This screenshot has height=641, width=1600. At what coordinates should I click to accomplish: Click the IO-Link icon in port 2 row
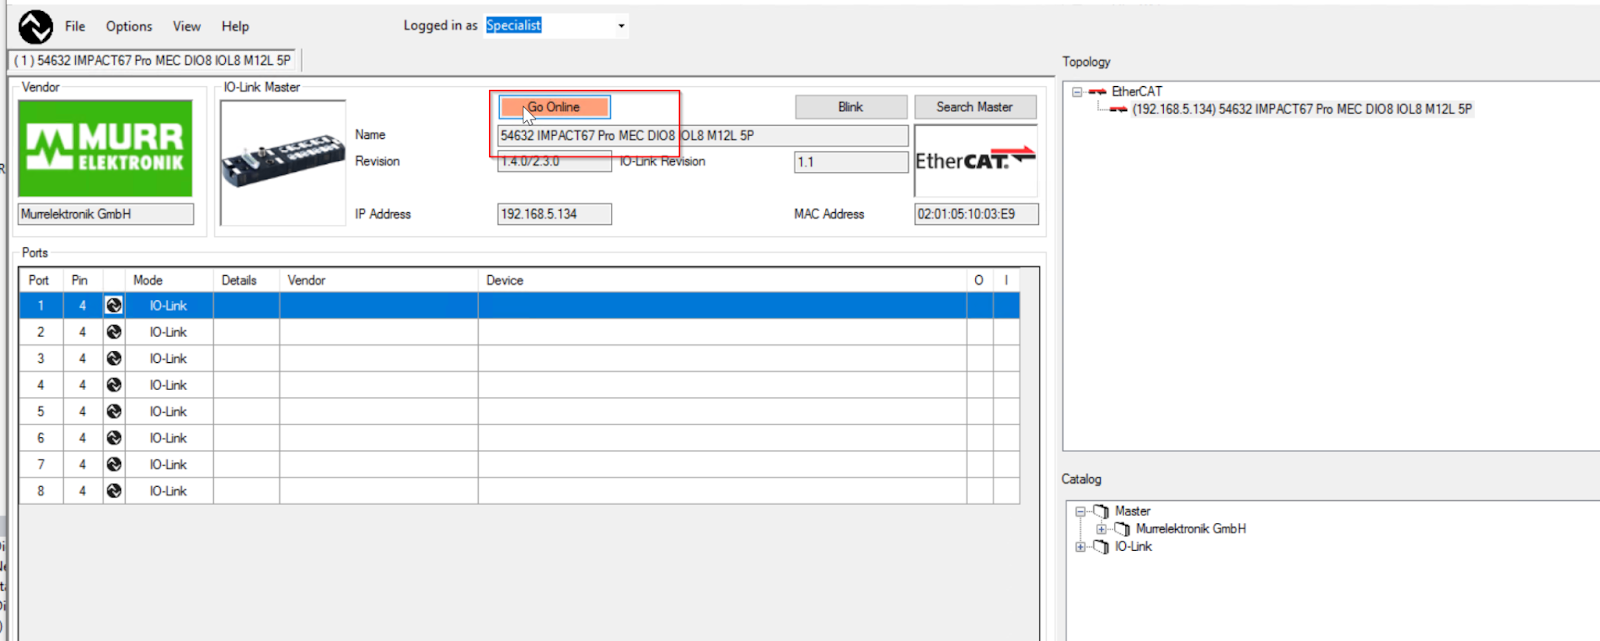(114, 332)
